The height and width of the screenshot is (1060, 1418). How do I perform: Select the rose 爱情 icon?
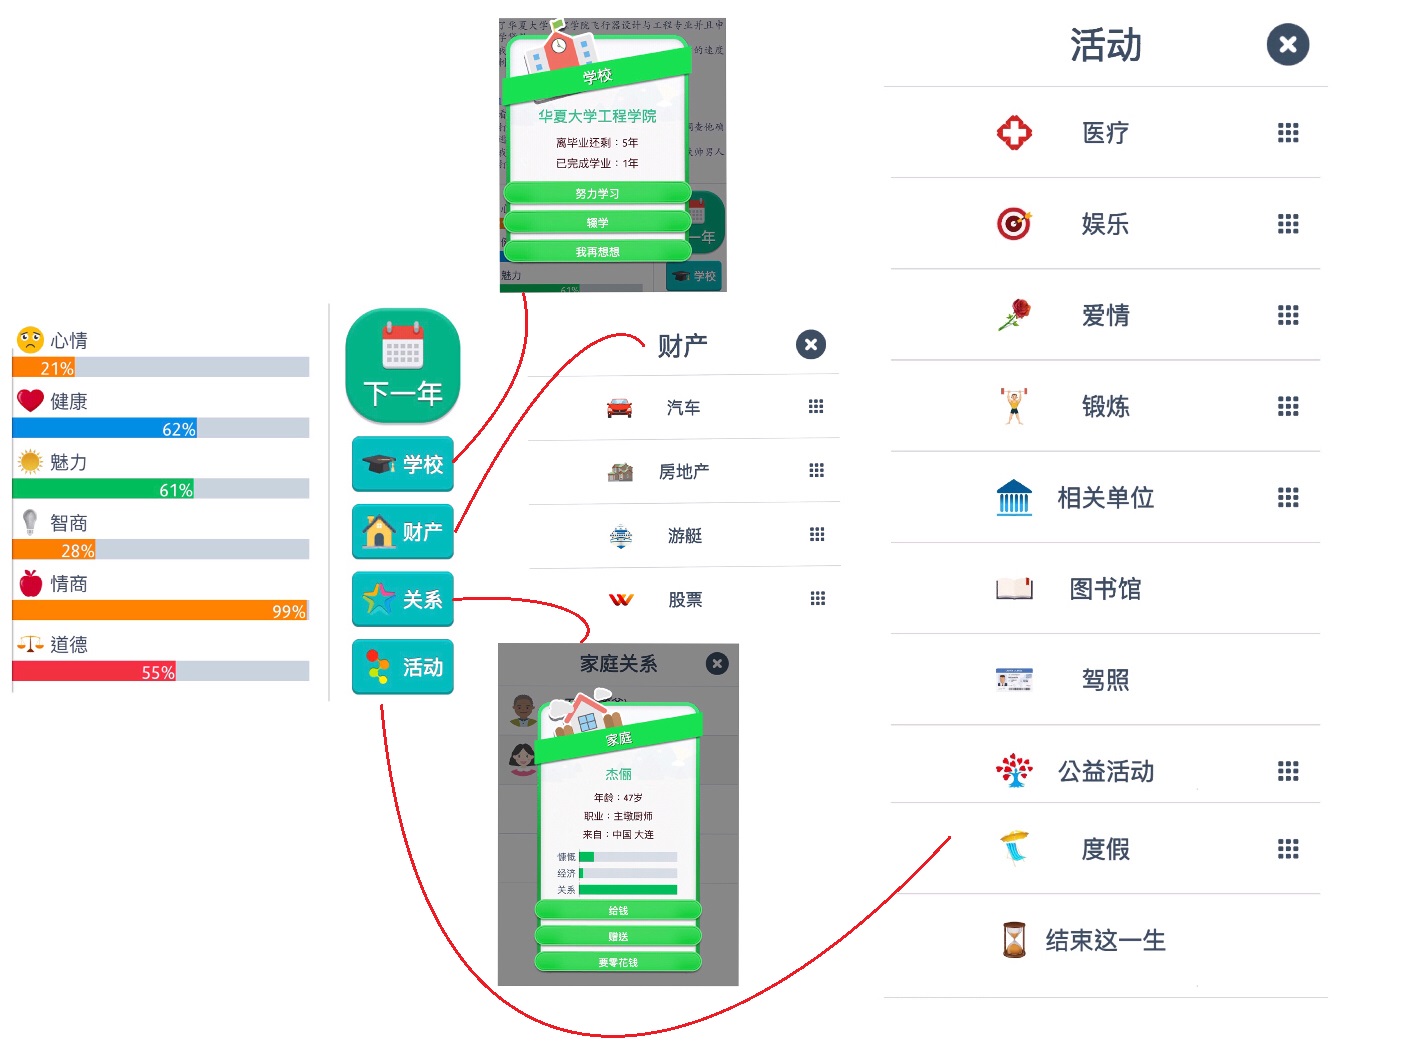1014,315
